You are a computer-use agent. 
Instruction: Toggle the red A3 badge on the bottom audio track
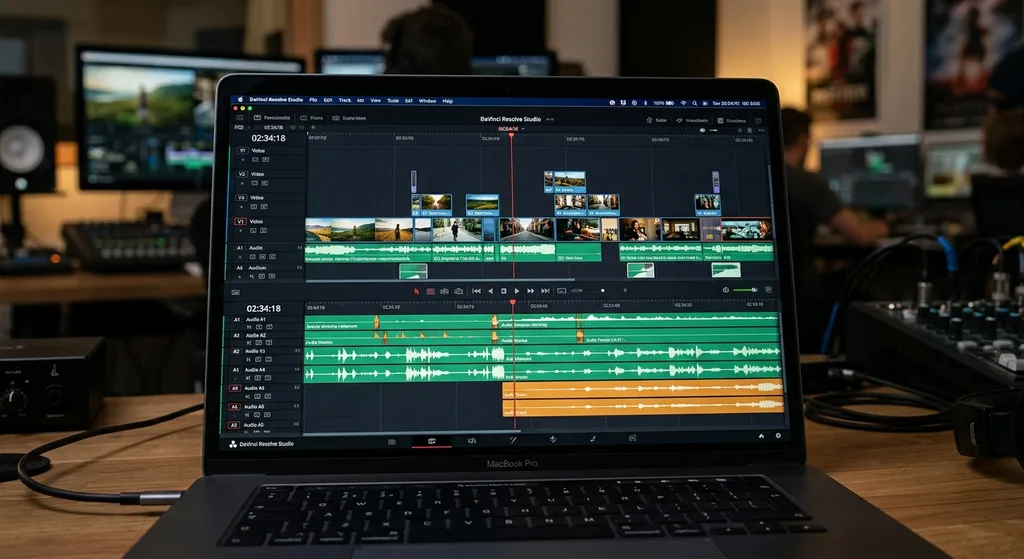233,425
